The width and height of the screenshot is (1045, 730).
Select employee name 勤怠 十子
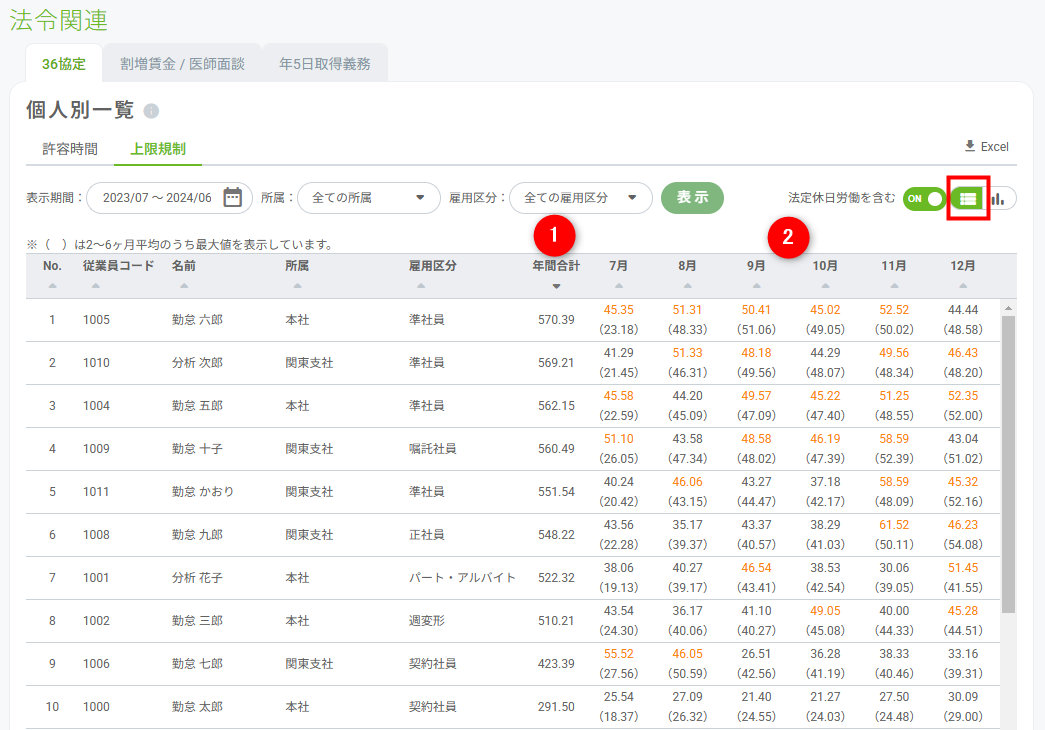click(197, 449)
